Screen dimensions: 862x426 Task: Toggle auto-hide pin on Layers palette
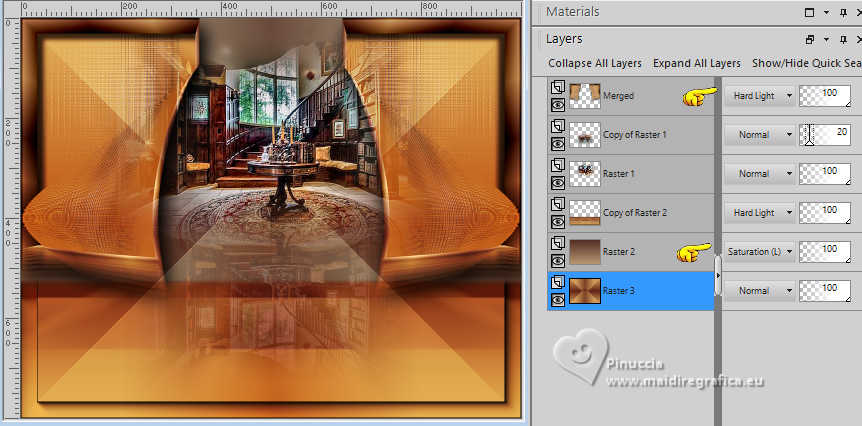[843, 40]
